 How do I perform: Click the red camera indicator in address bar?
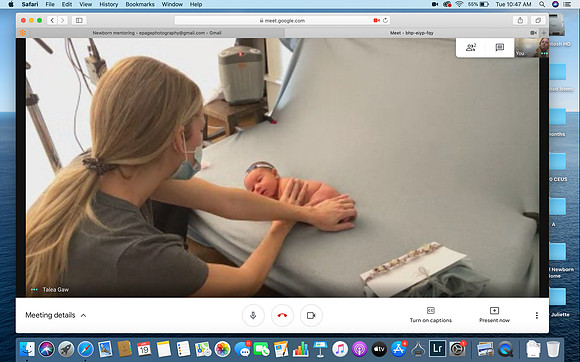[377, 21]
